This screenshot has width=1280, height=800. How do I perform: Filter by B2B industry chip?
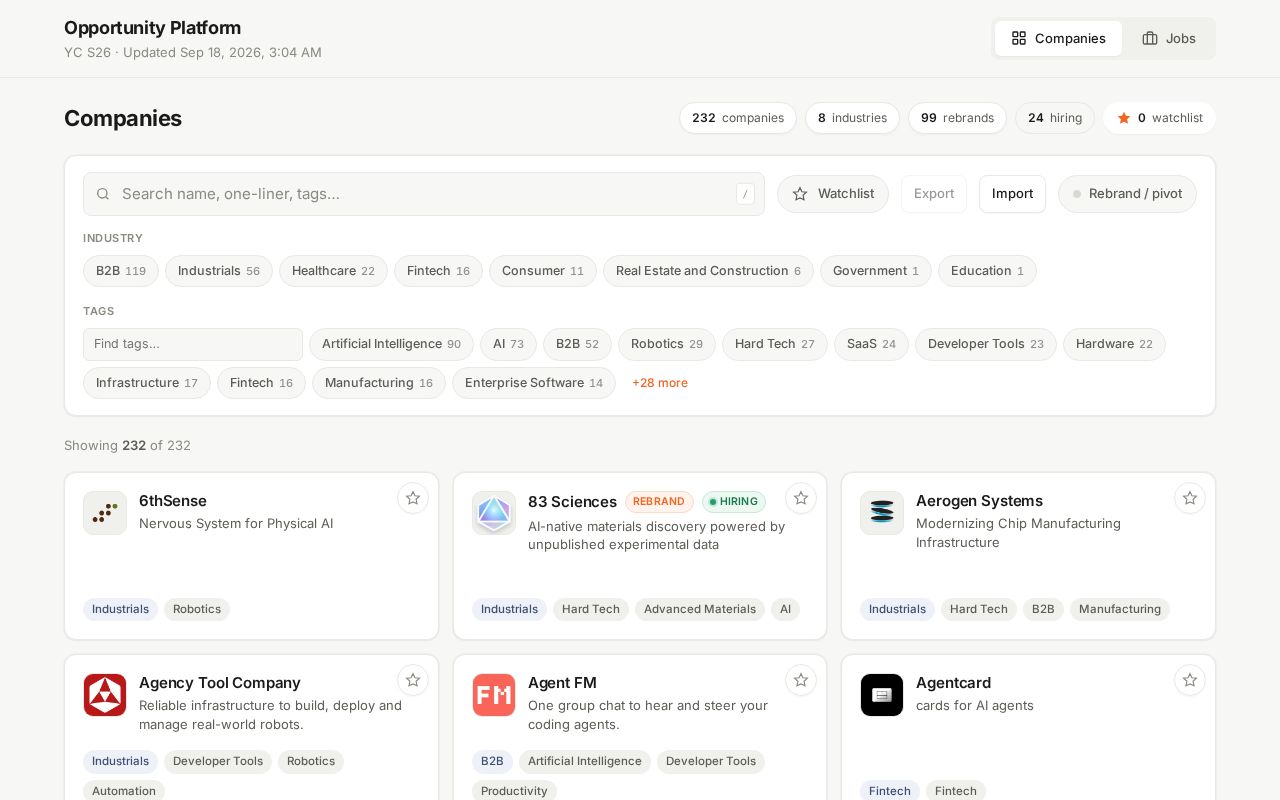[x=121, y=271]
